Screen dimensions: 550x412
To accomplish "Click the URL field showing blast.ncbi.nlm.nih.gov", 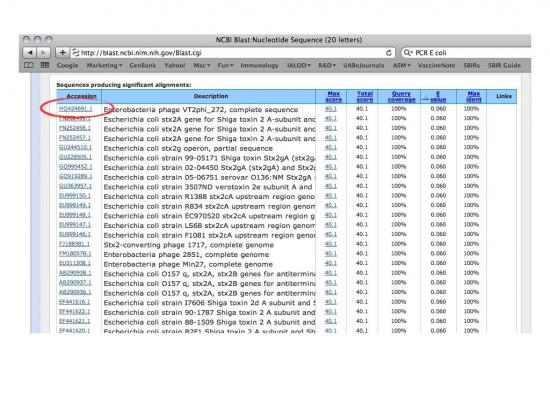I will click(x=233, y=53).
